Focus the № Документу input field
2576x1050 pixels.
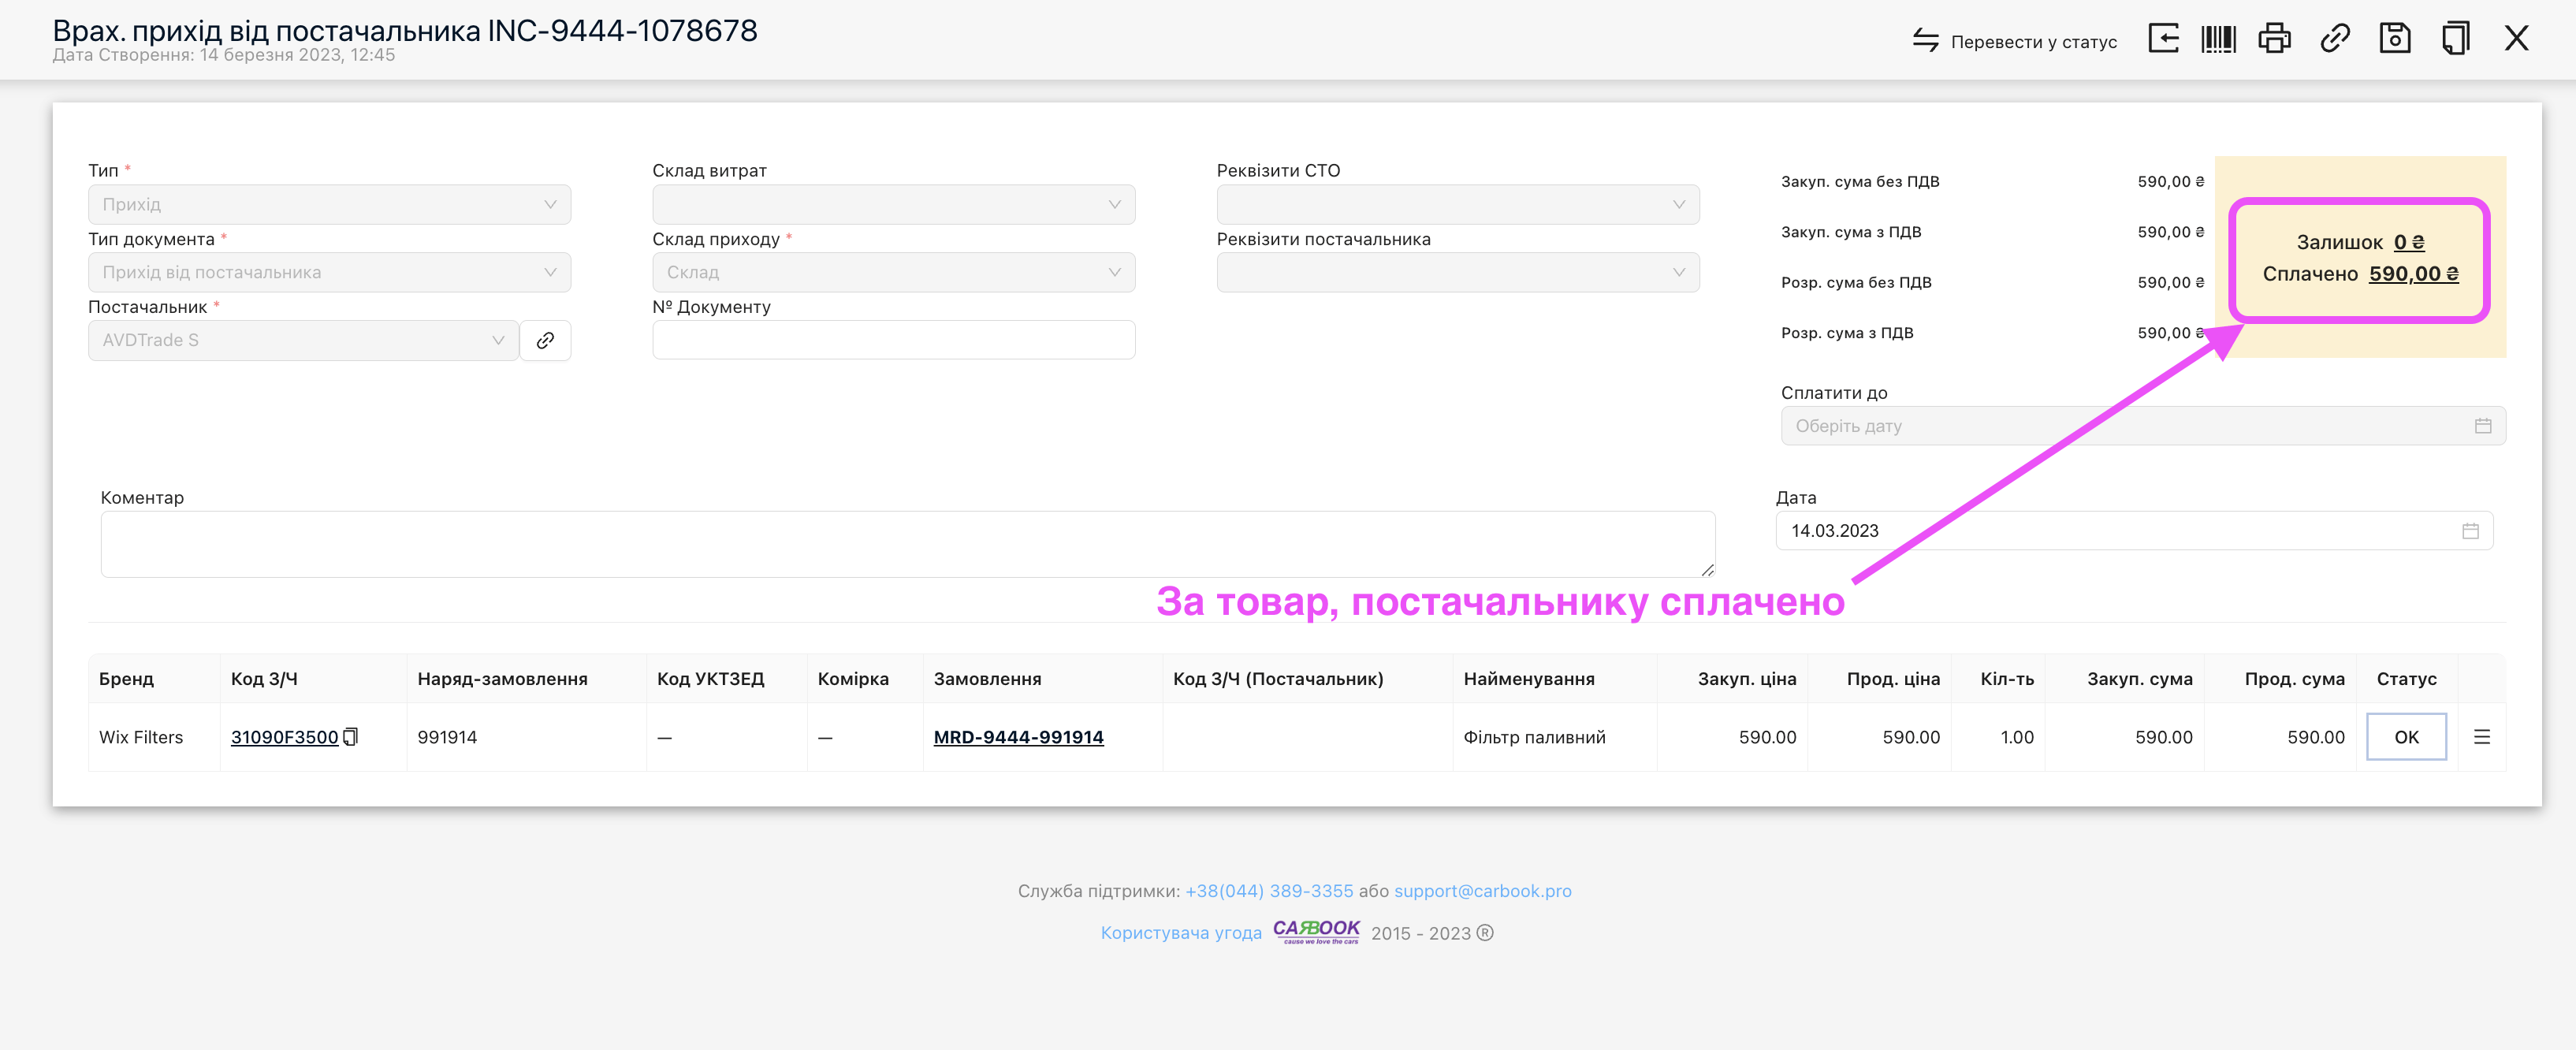pos(893,340)
